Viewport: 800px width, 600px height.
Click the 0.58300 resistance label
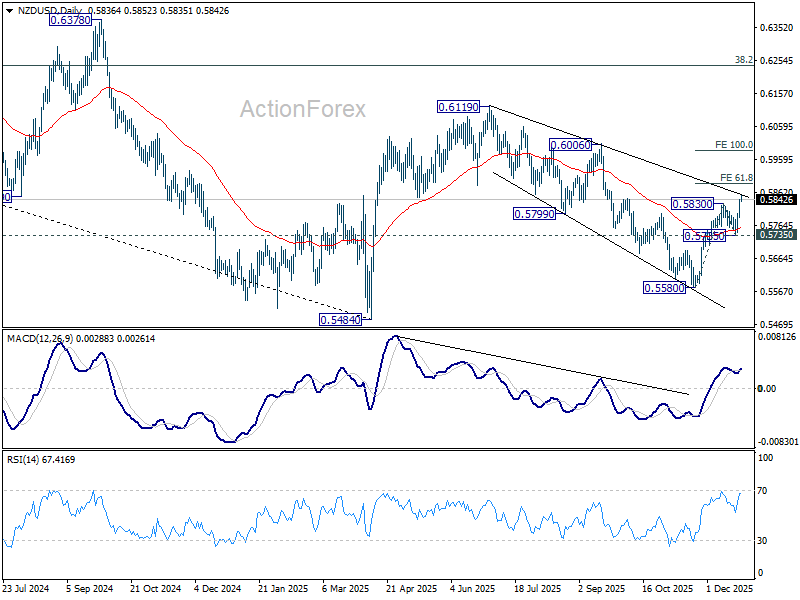coord(692,204)
